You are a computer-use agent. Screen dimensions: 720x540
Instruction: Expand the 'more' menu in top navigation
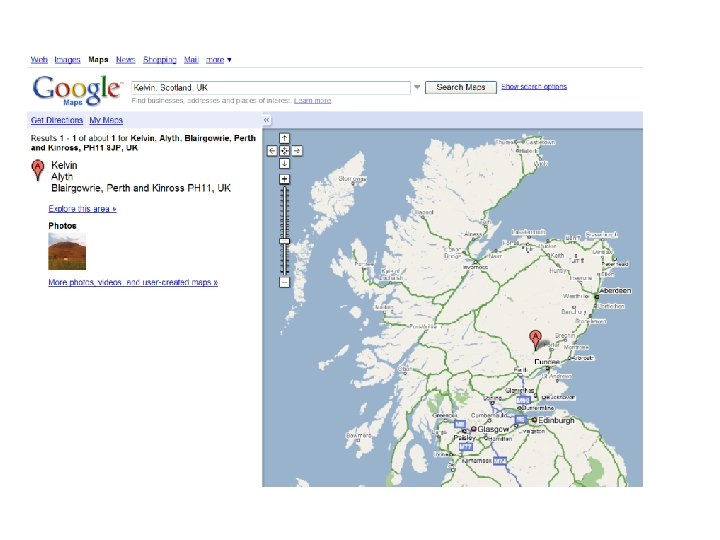[219, 60]
